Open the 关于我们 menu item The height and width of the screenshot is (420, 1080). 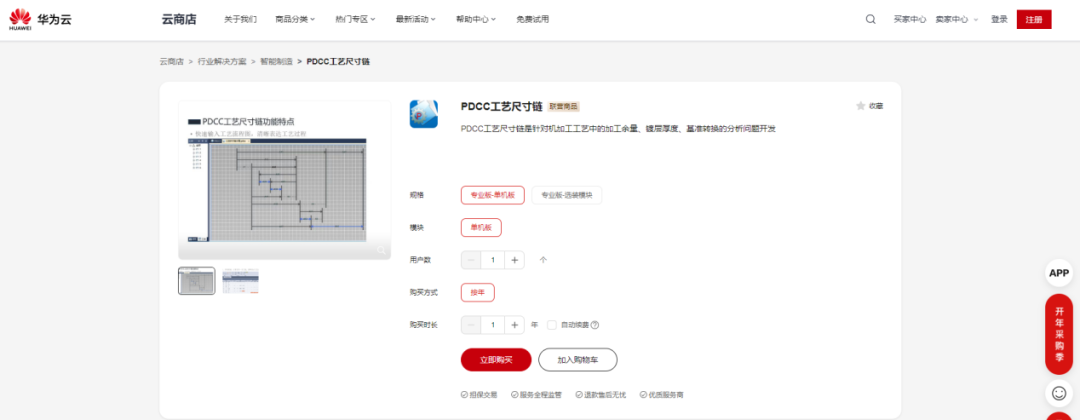click(240, 19)
